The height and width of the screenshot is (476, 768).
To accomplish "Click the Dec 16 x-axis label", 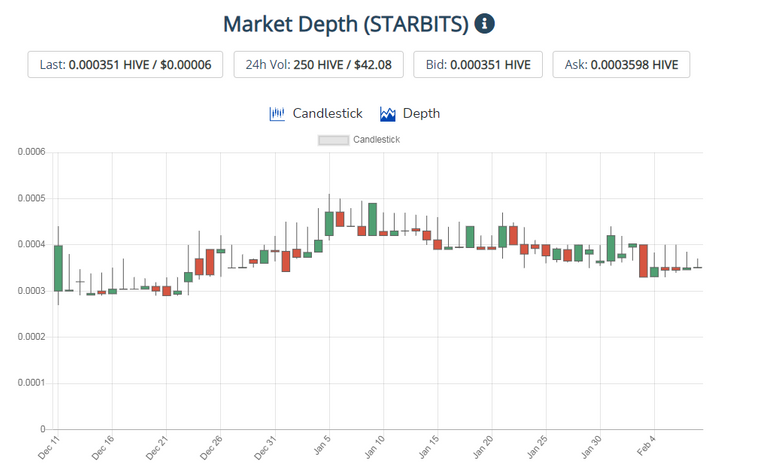I will coord(103,447).
